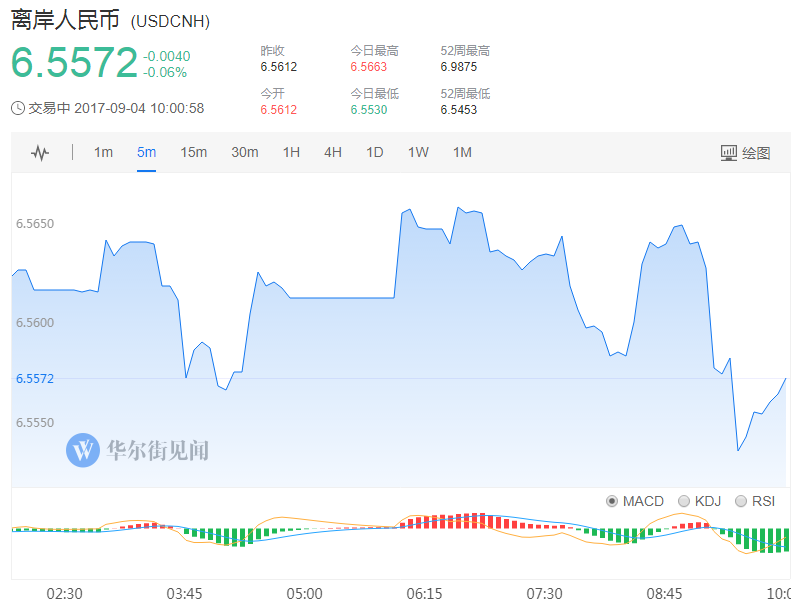Switch indicator to KDJ

point(684,501)
